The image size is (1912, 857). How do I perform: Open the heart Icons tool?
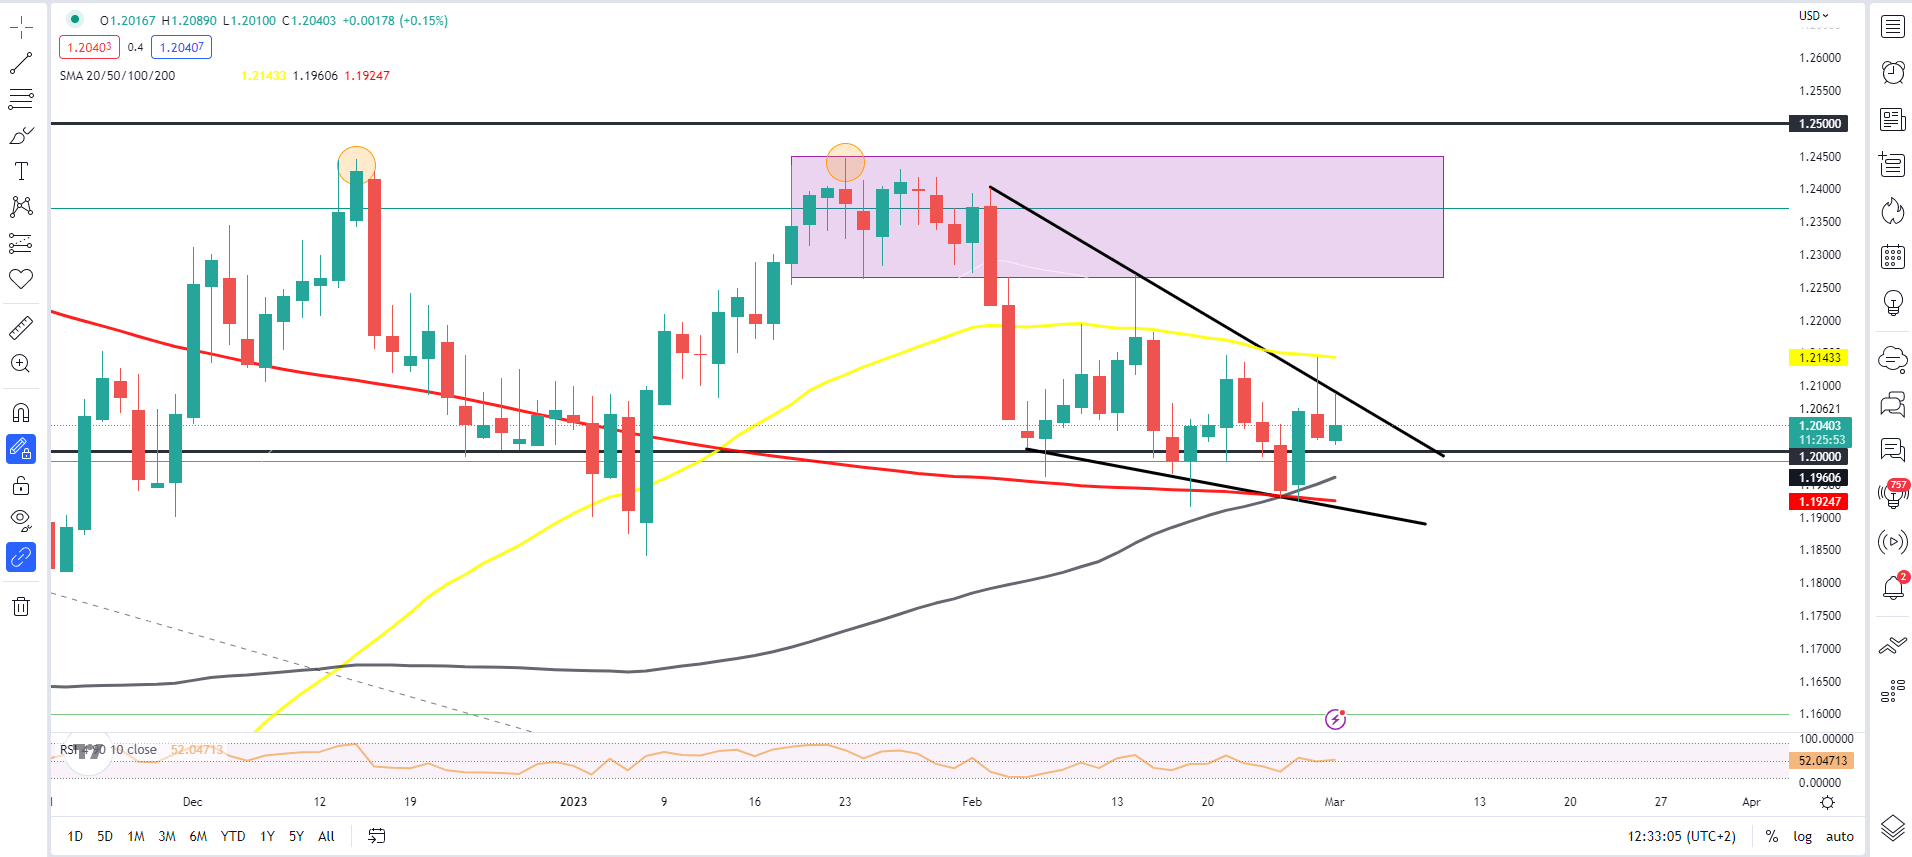(x=21, y=279)
